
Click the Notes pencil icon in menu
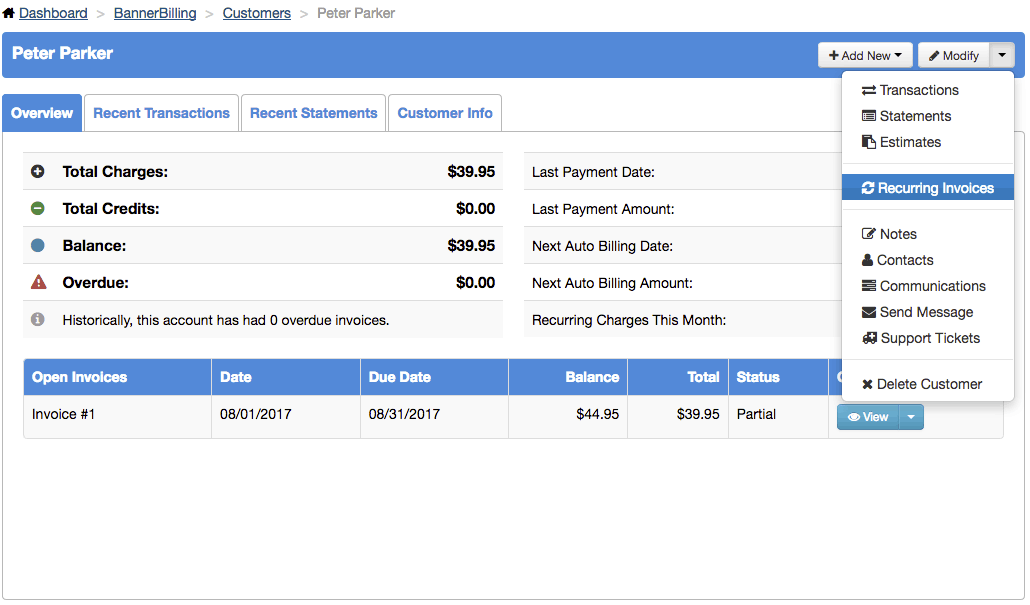pyautogui.click(x=868, y=234)
